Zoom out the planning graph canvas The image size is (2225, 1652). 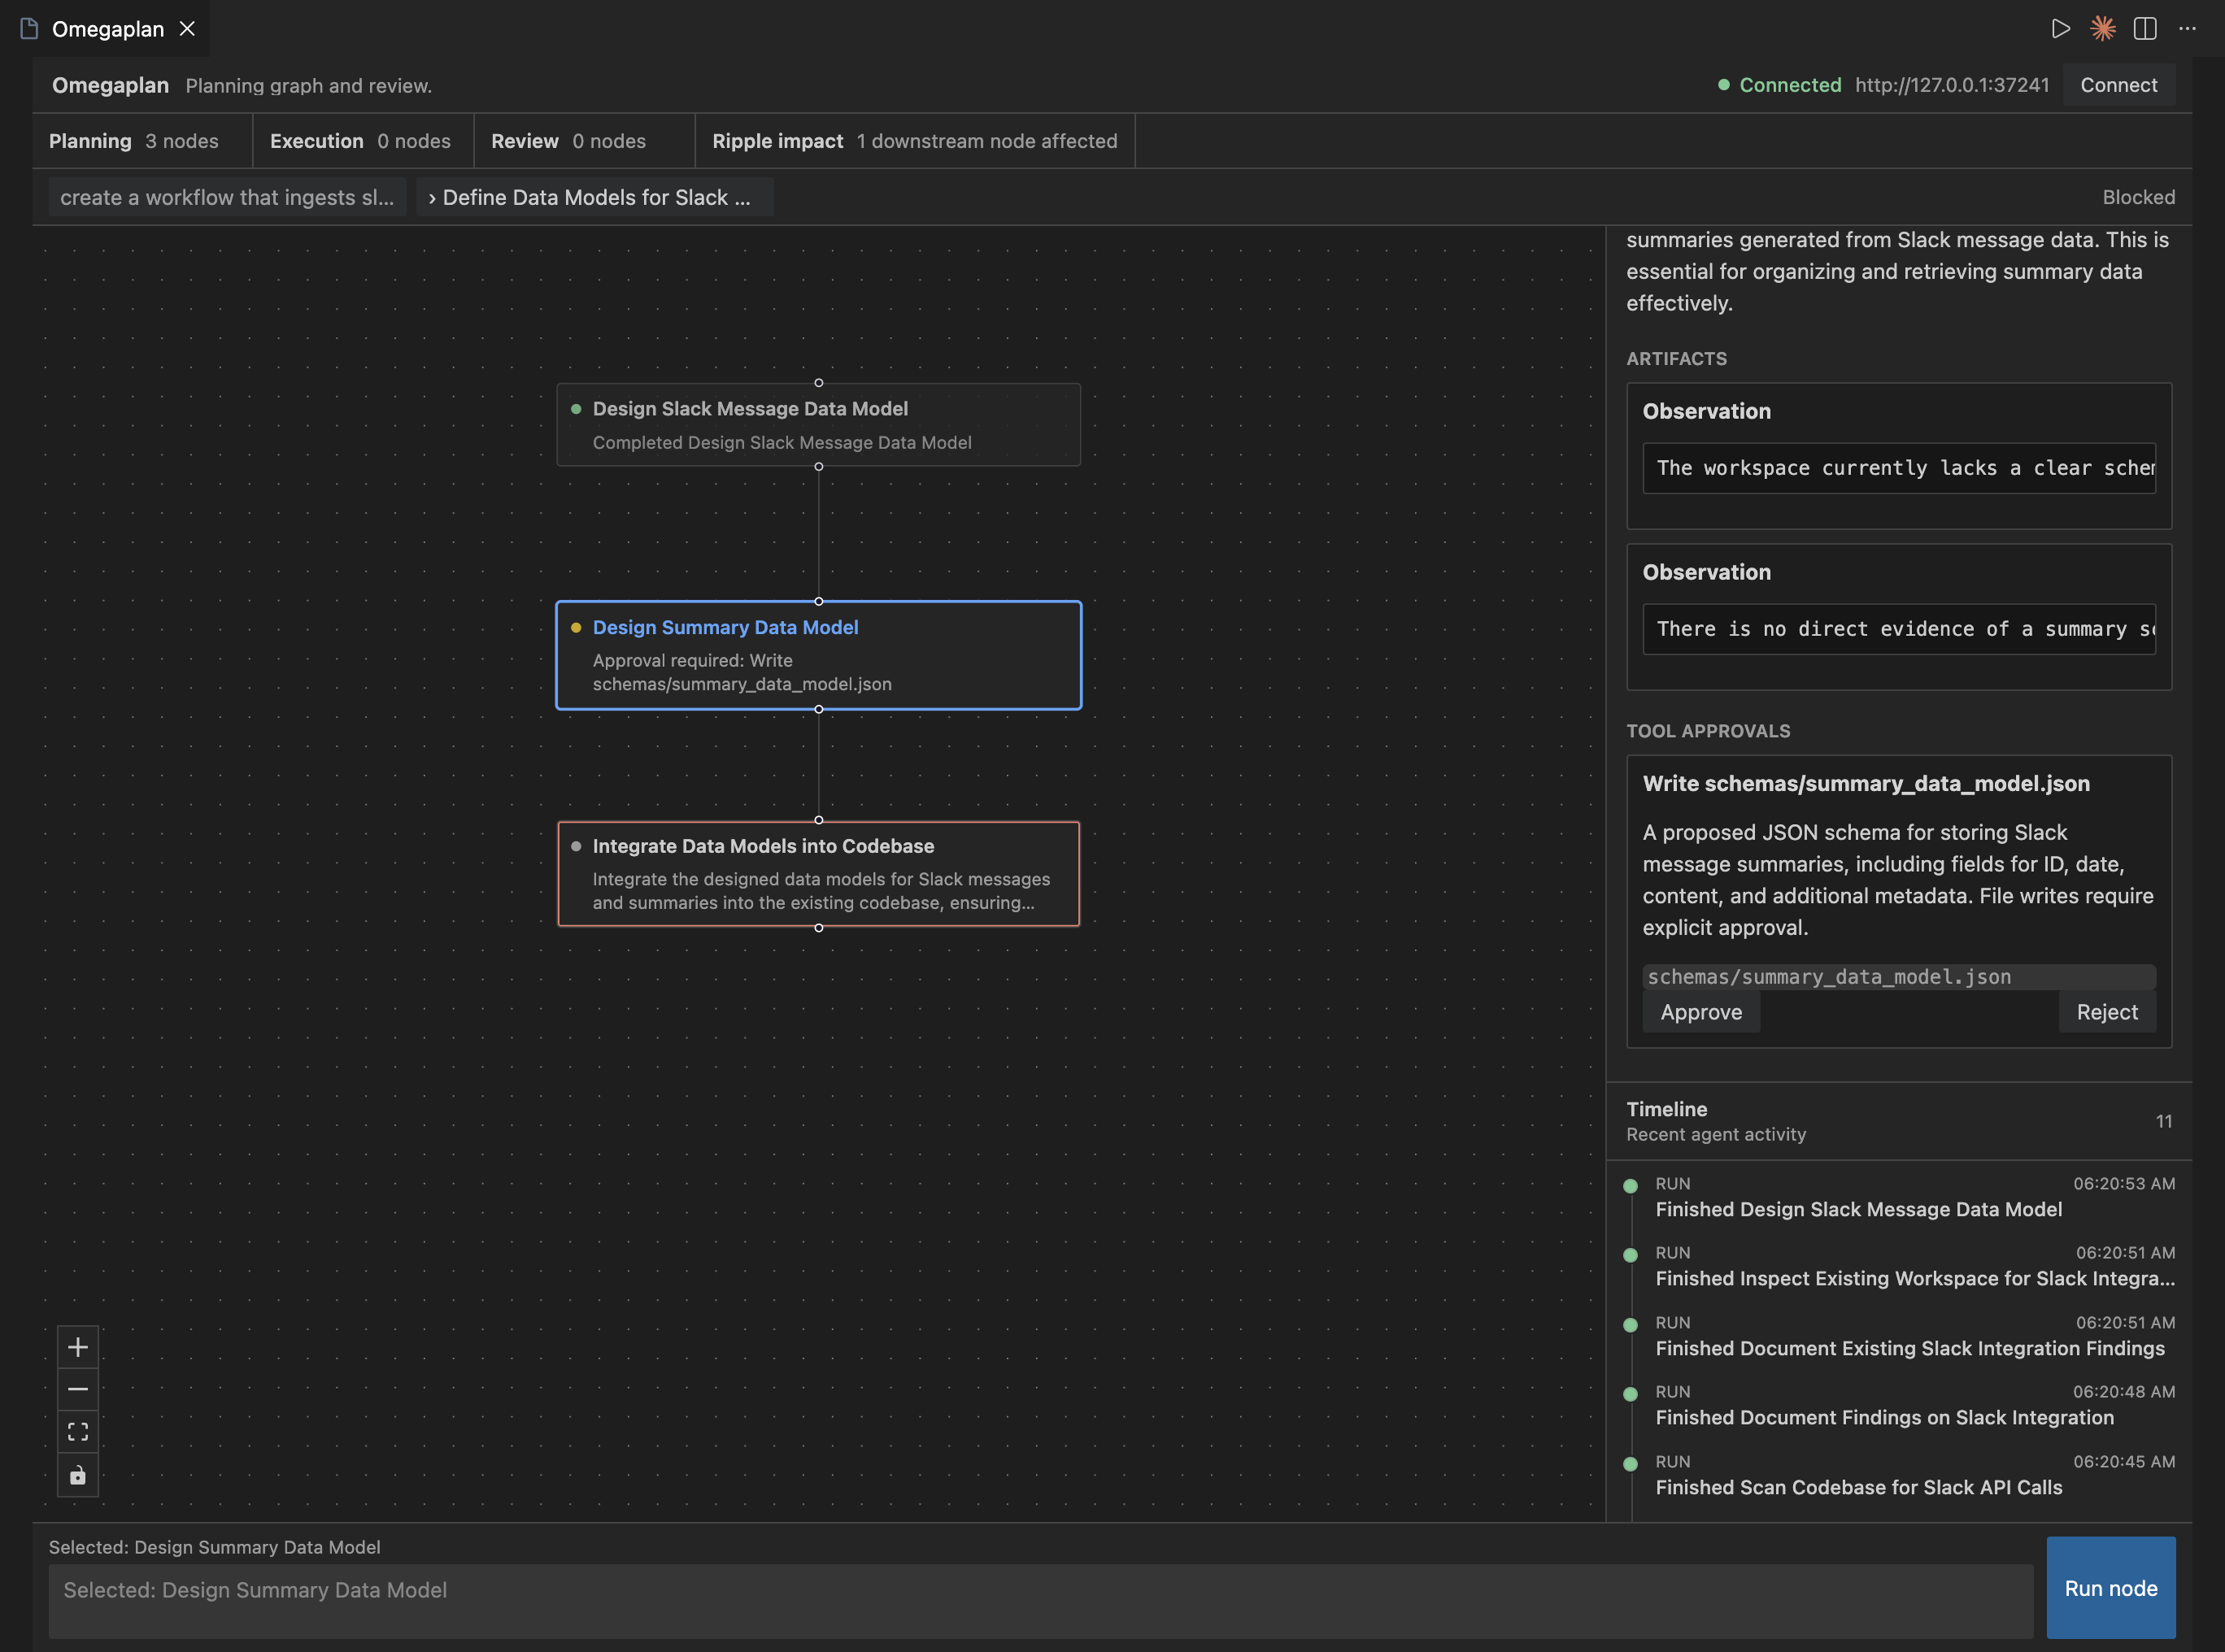click(x=78, y=1389)
